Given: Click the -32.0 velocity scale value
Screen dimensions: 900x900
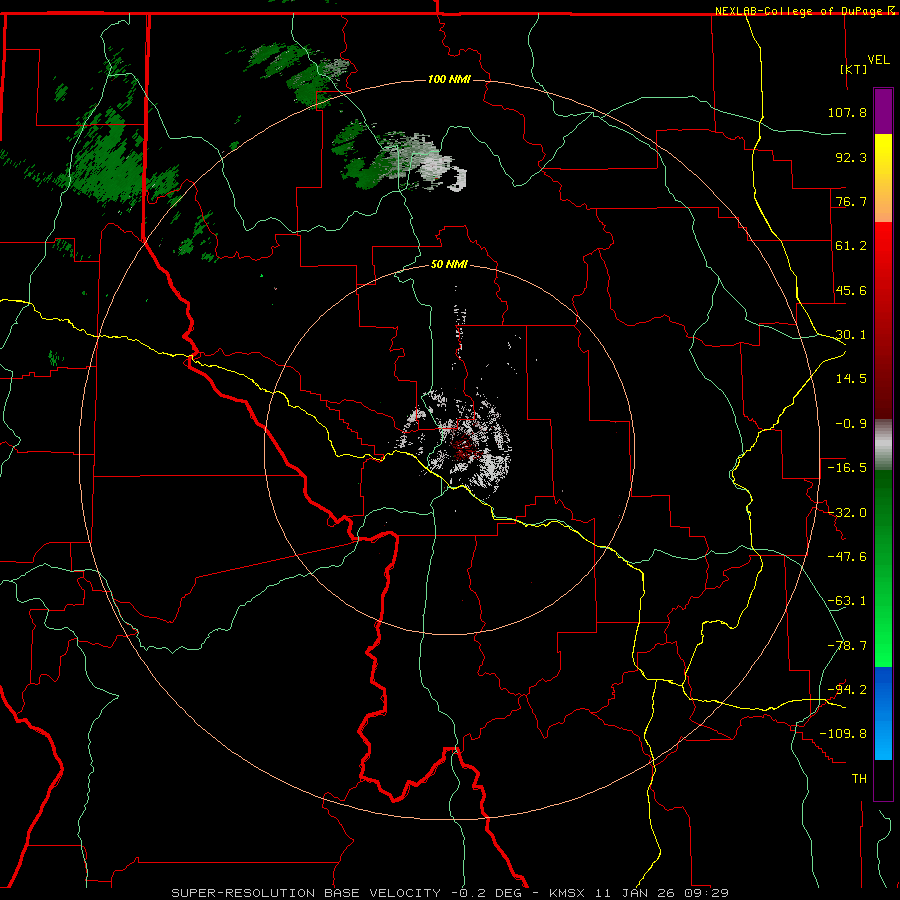Looking at the screenshot, I should click(x=847, y=513).
